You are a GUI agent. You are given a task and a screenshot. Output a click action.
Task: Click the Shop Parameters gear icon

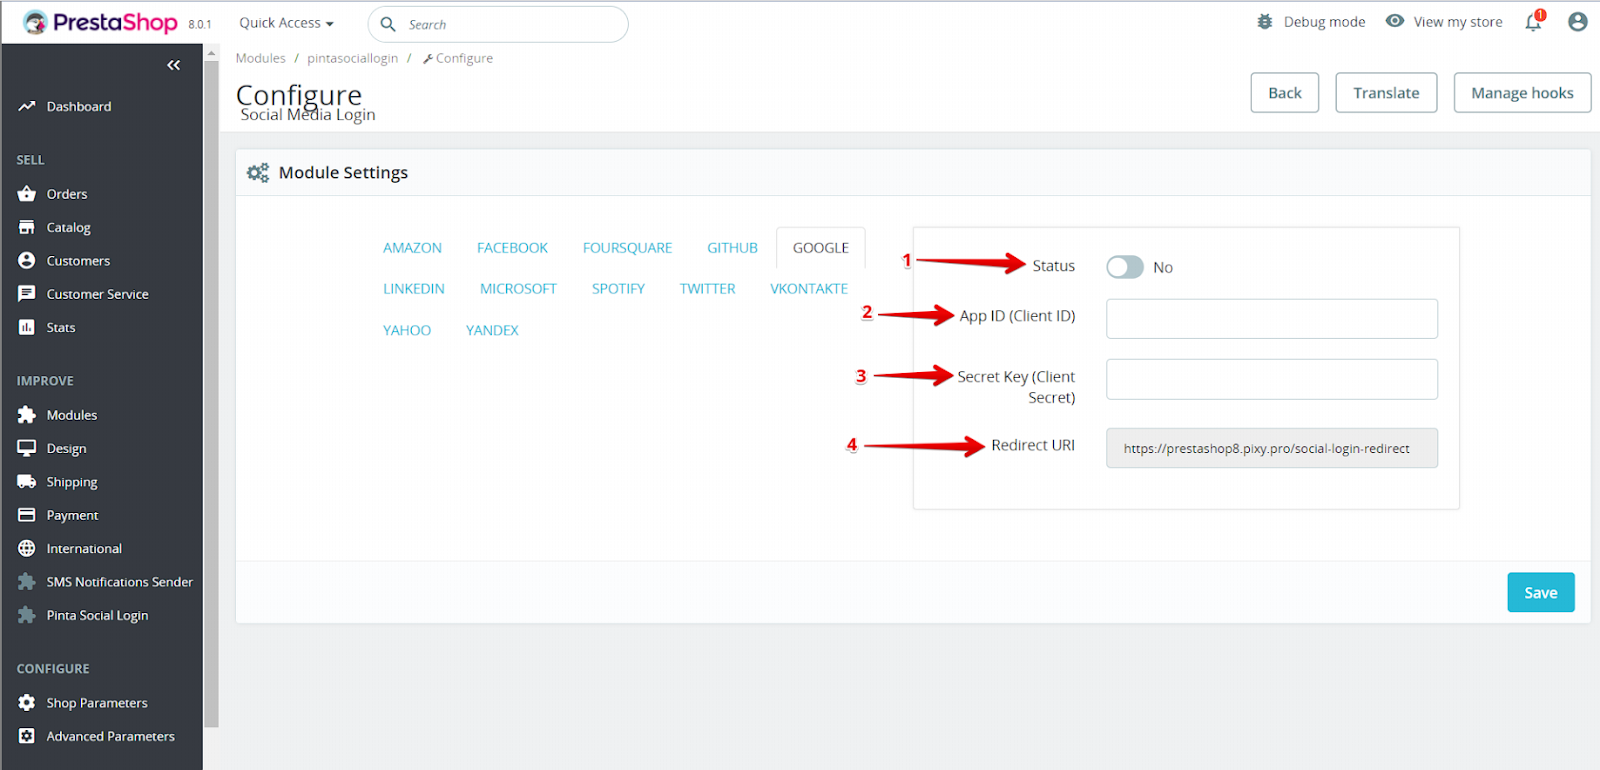(x=27, y=703)
